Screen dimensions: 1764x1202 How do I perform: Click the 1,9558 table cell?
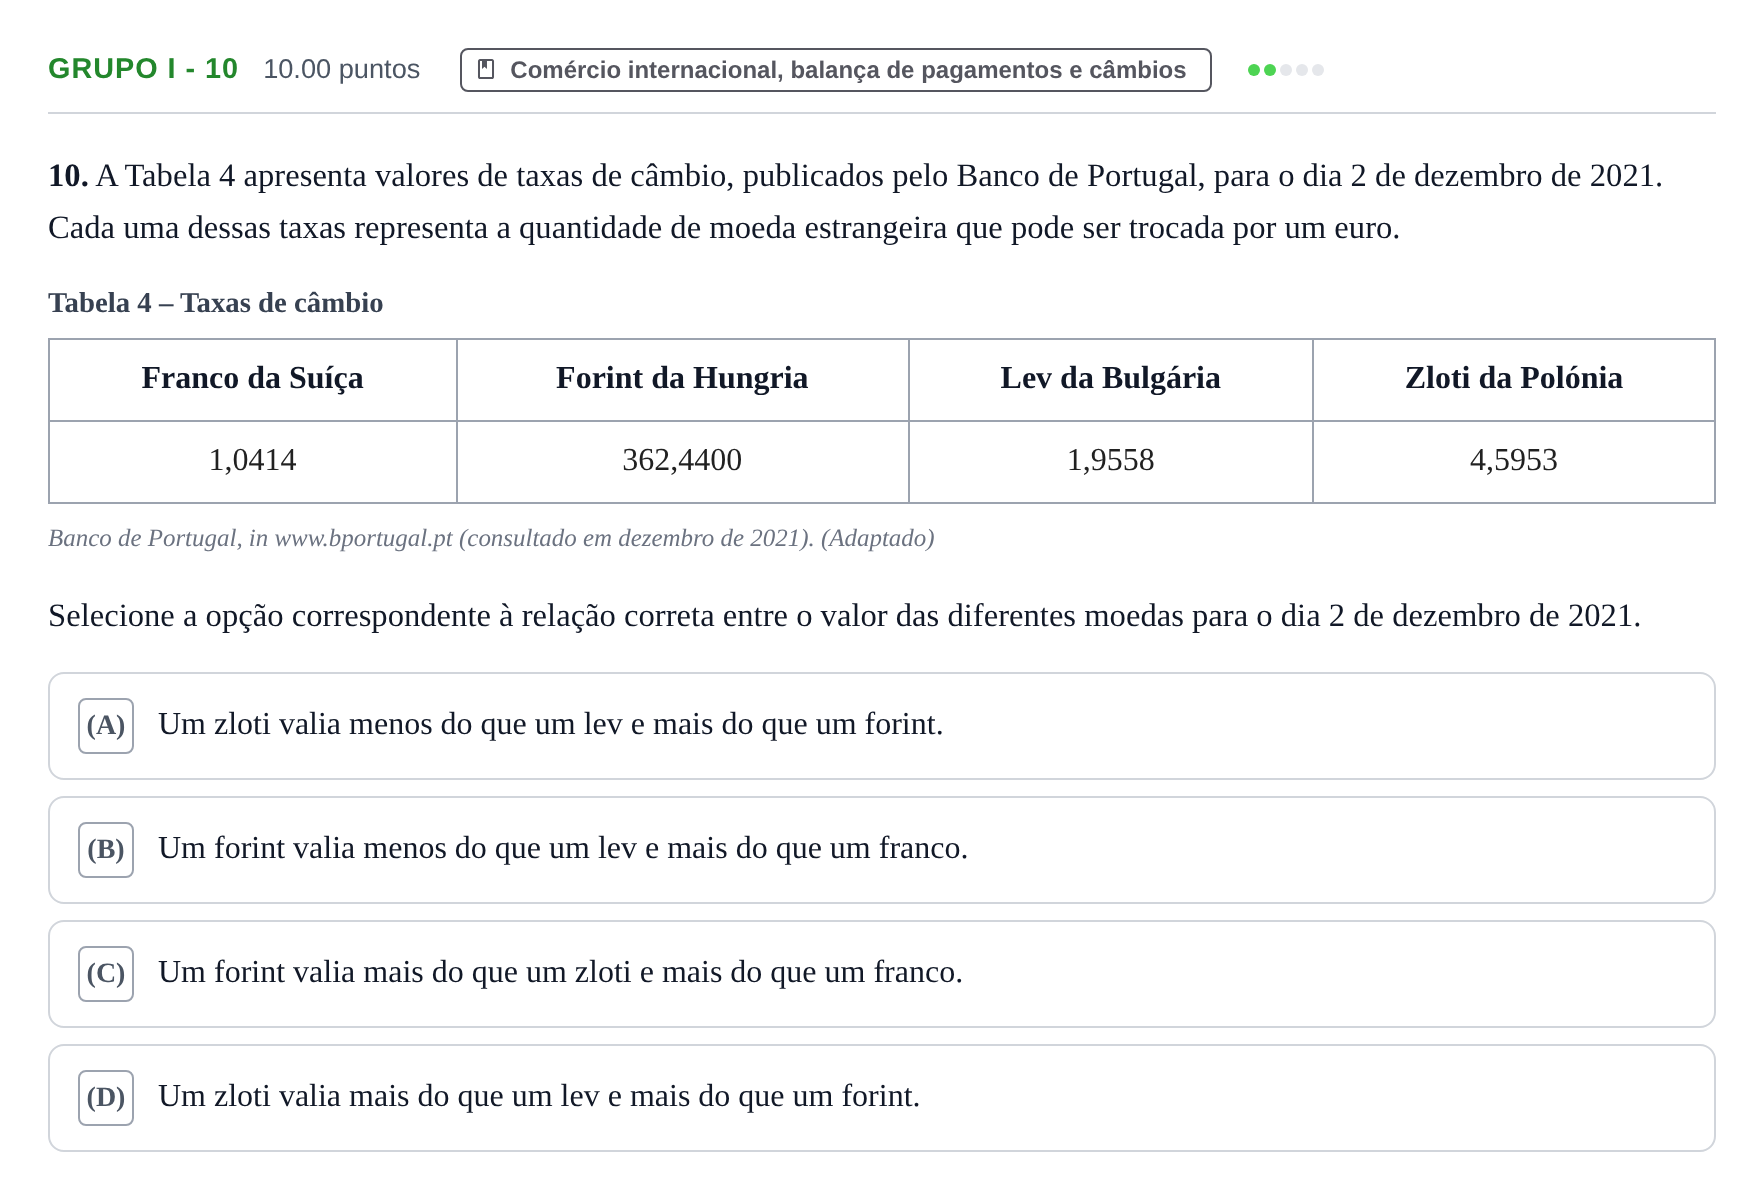1110,461
